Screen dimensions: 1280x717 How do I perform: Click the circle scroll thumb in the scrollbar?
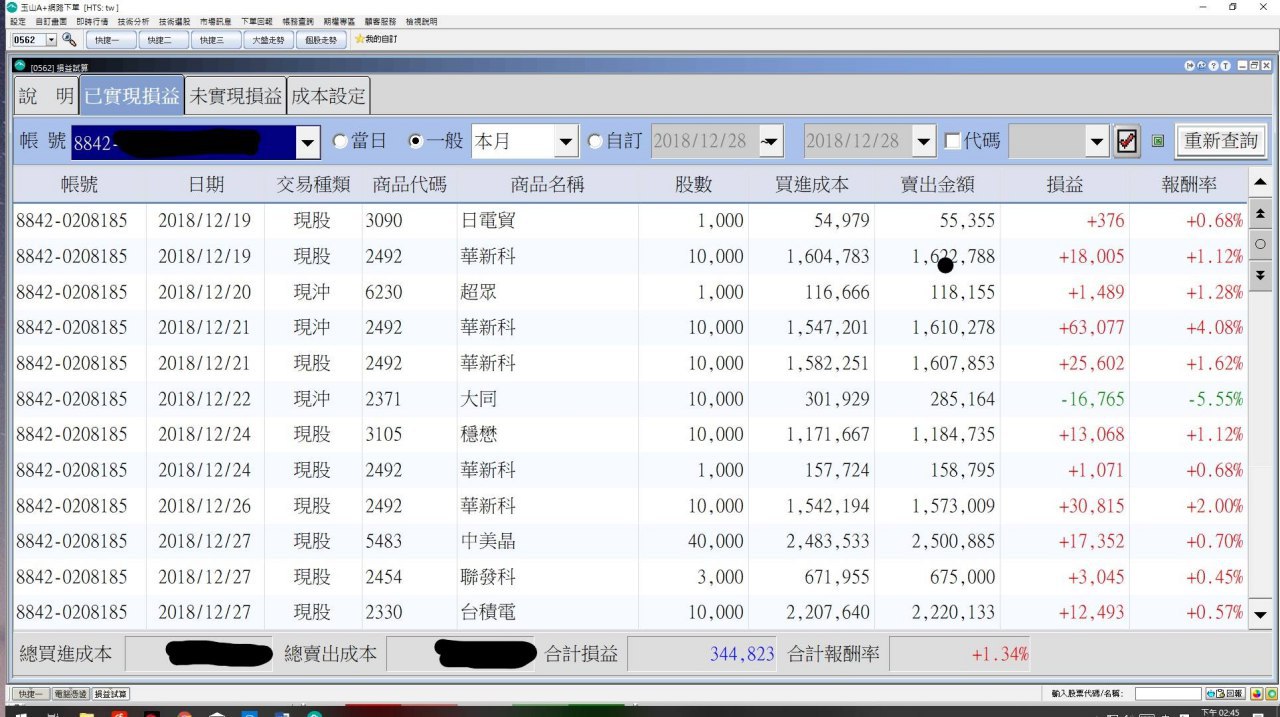(x=1259, y=244)
